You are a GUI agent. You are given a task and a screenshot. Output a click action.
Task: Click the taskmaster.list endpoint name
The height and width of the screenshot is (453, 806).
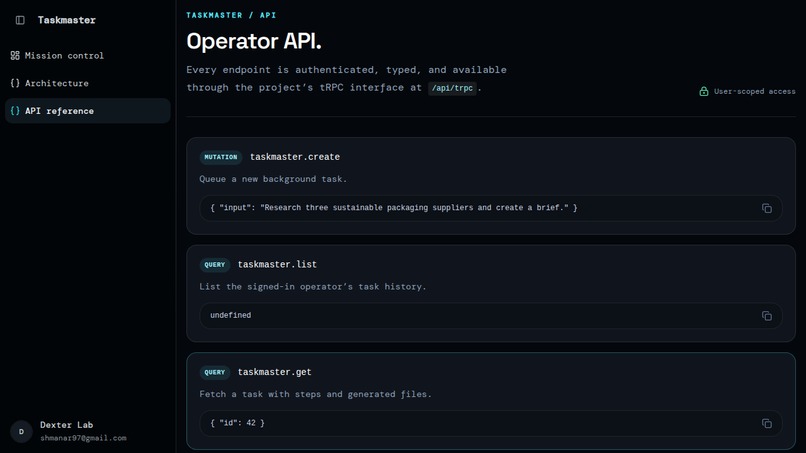tap(277, 264)
